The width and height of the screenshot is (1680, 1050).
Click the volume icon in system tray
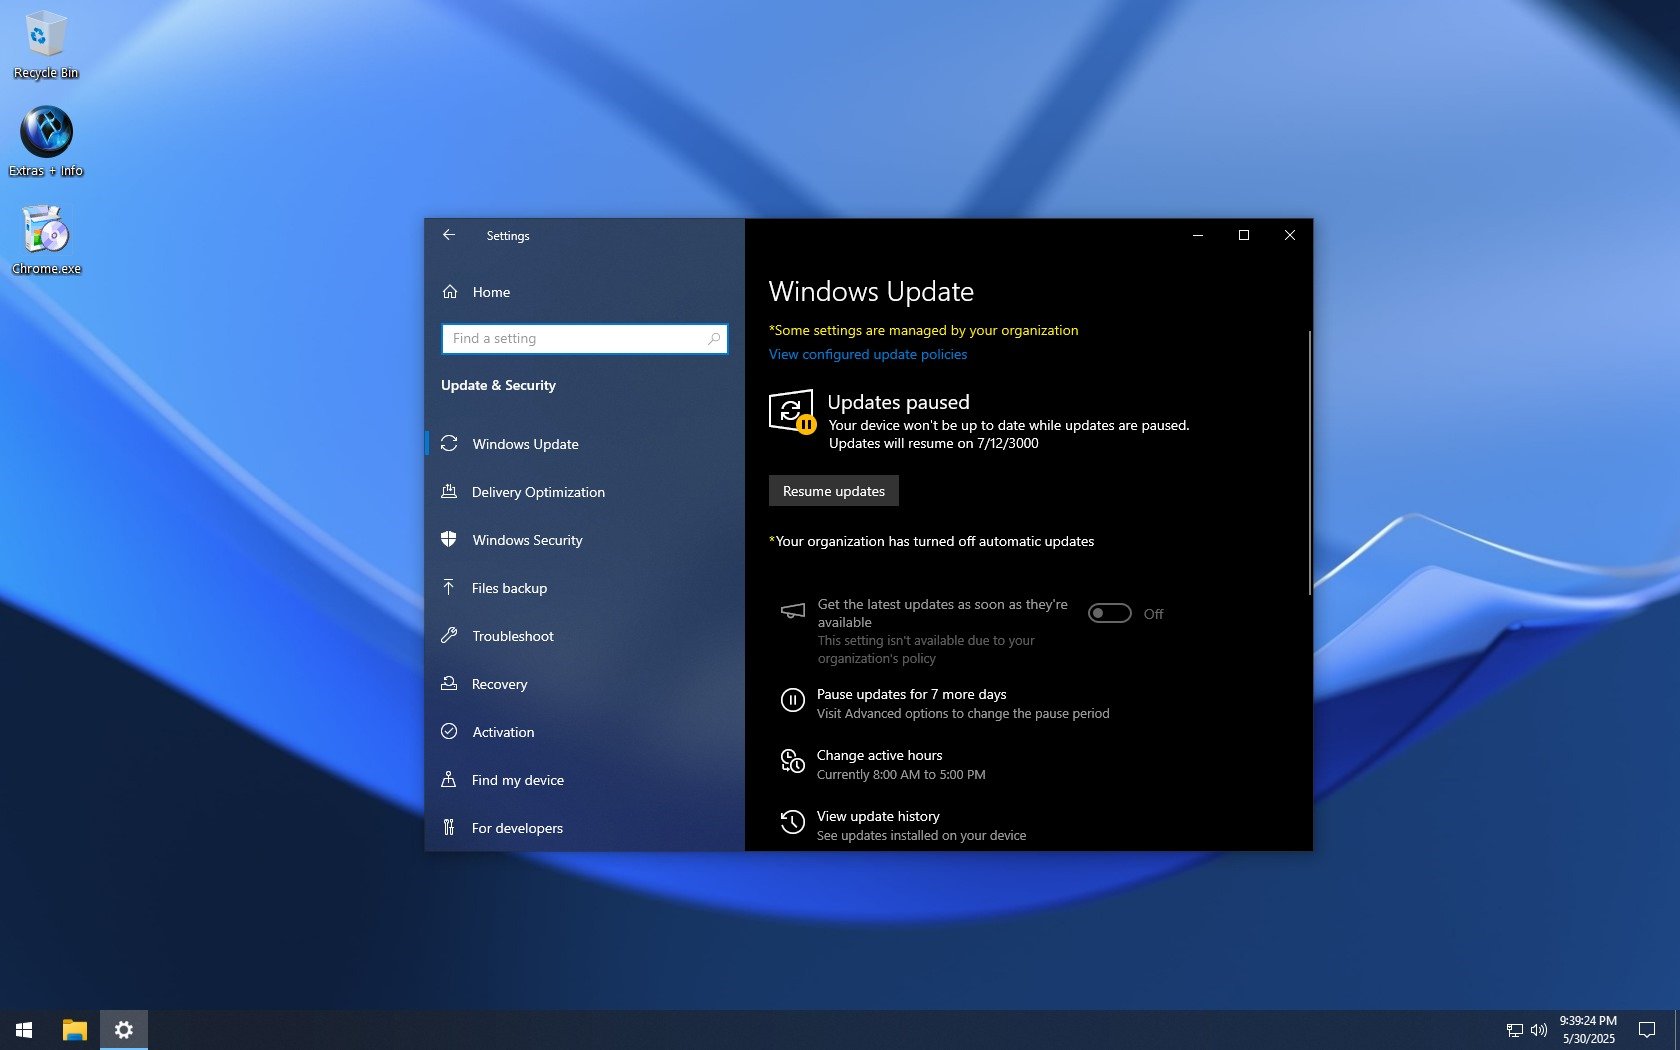tap(1538, 1029)
